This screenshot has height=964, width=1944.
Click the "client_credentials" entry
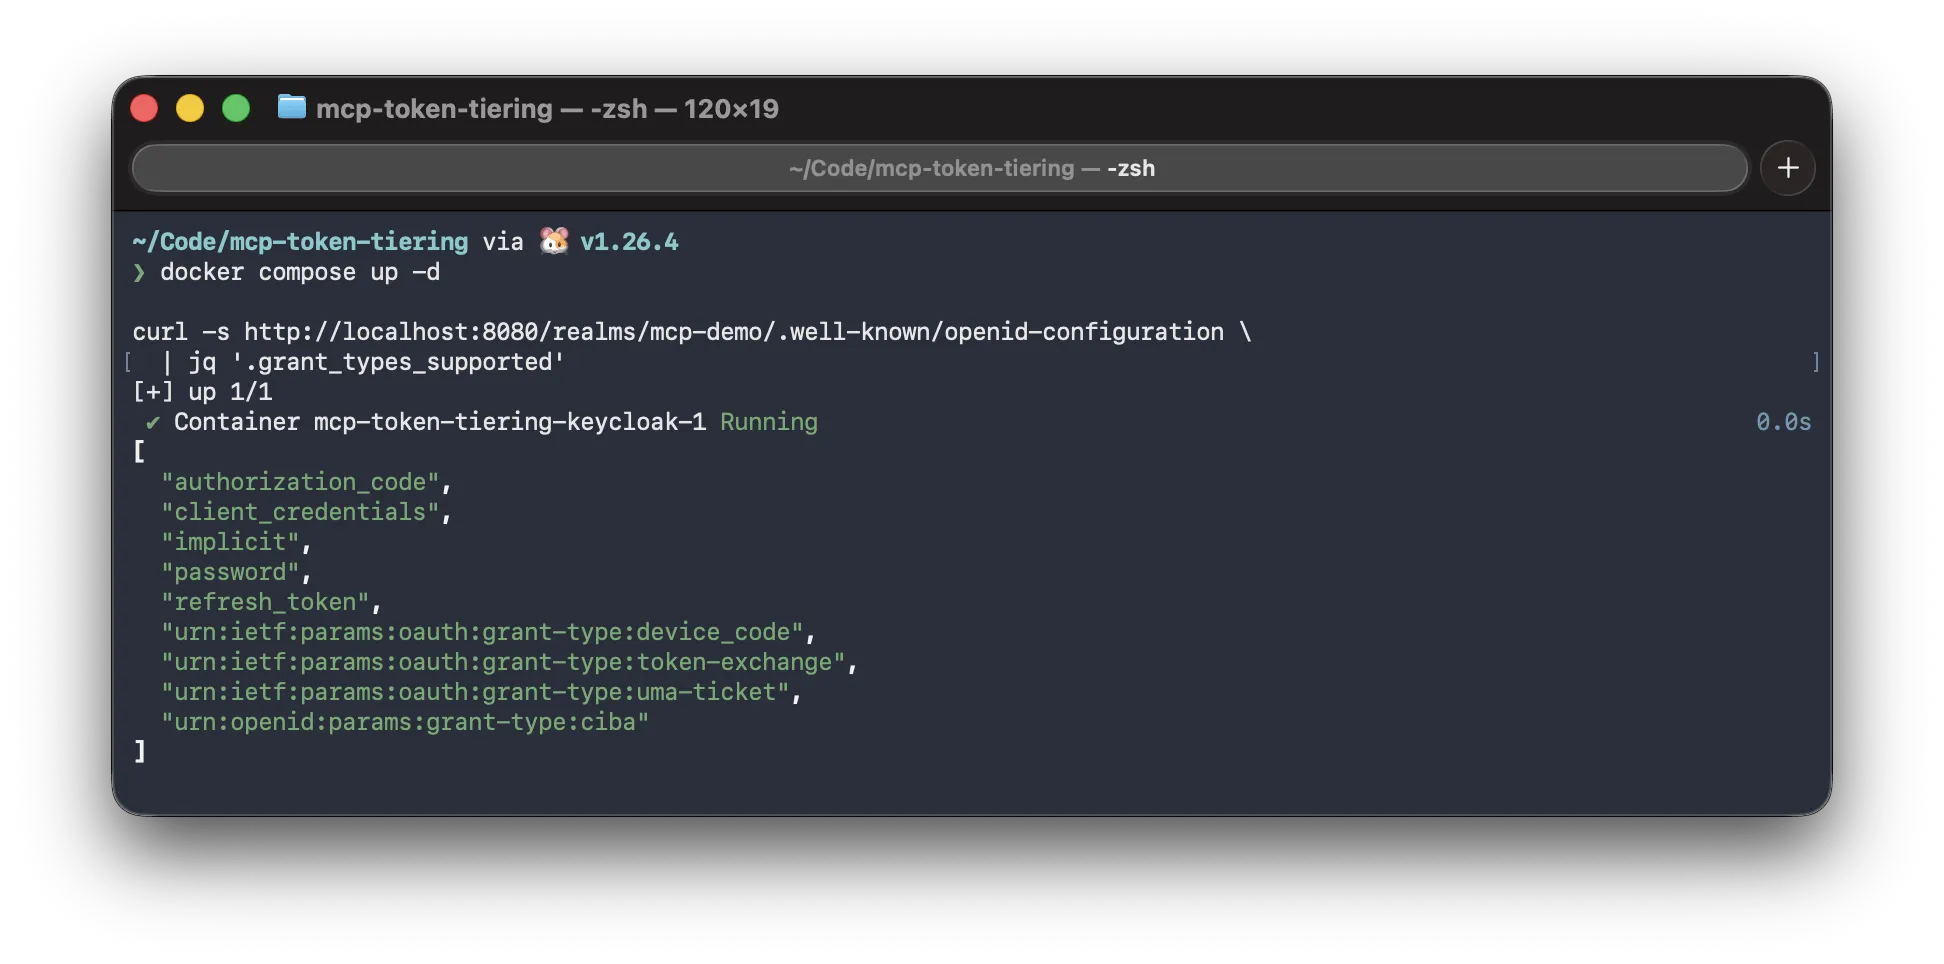(300, 512)
